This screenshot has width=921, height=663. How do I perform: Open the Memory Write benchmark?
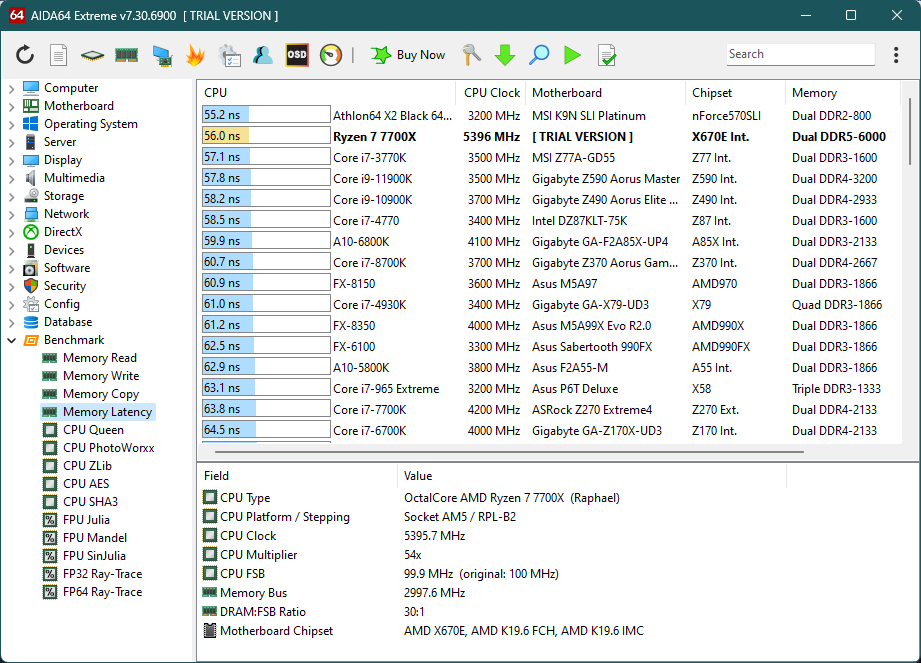coord(101,376)
